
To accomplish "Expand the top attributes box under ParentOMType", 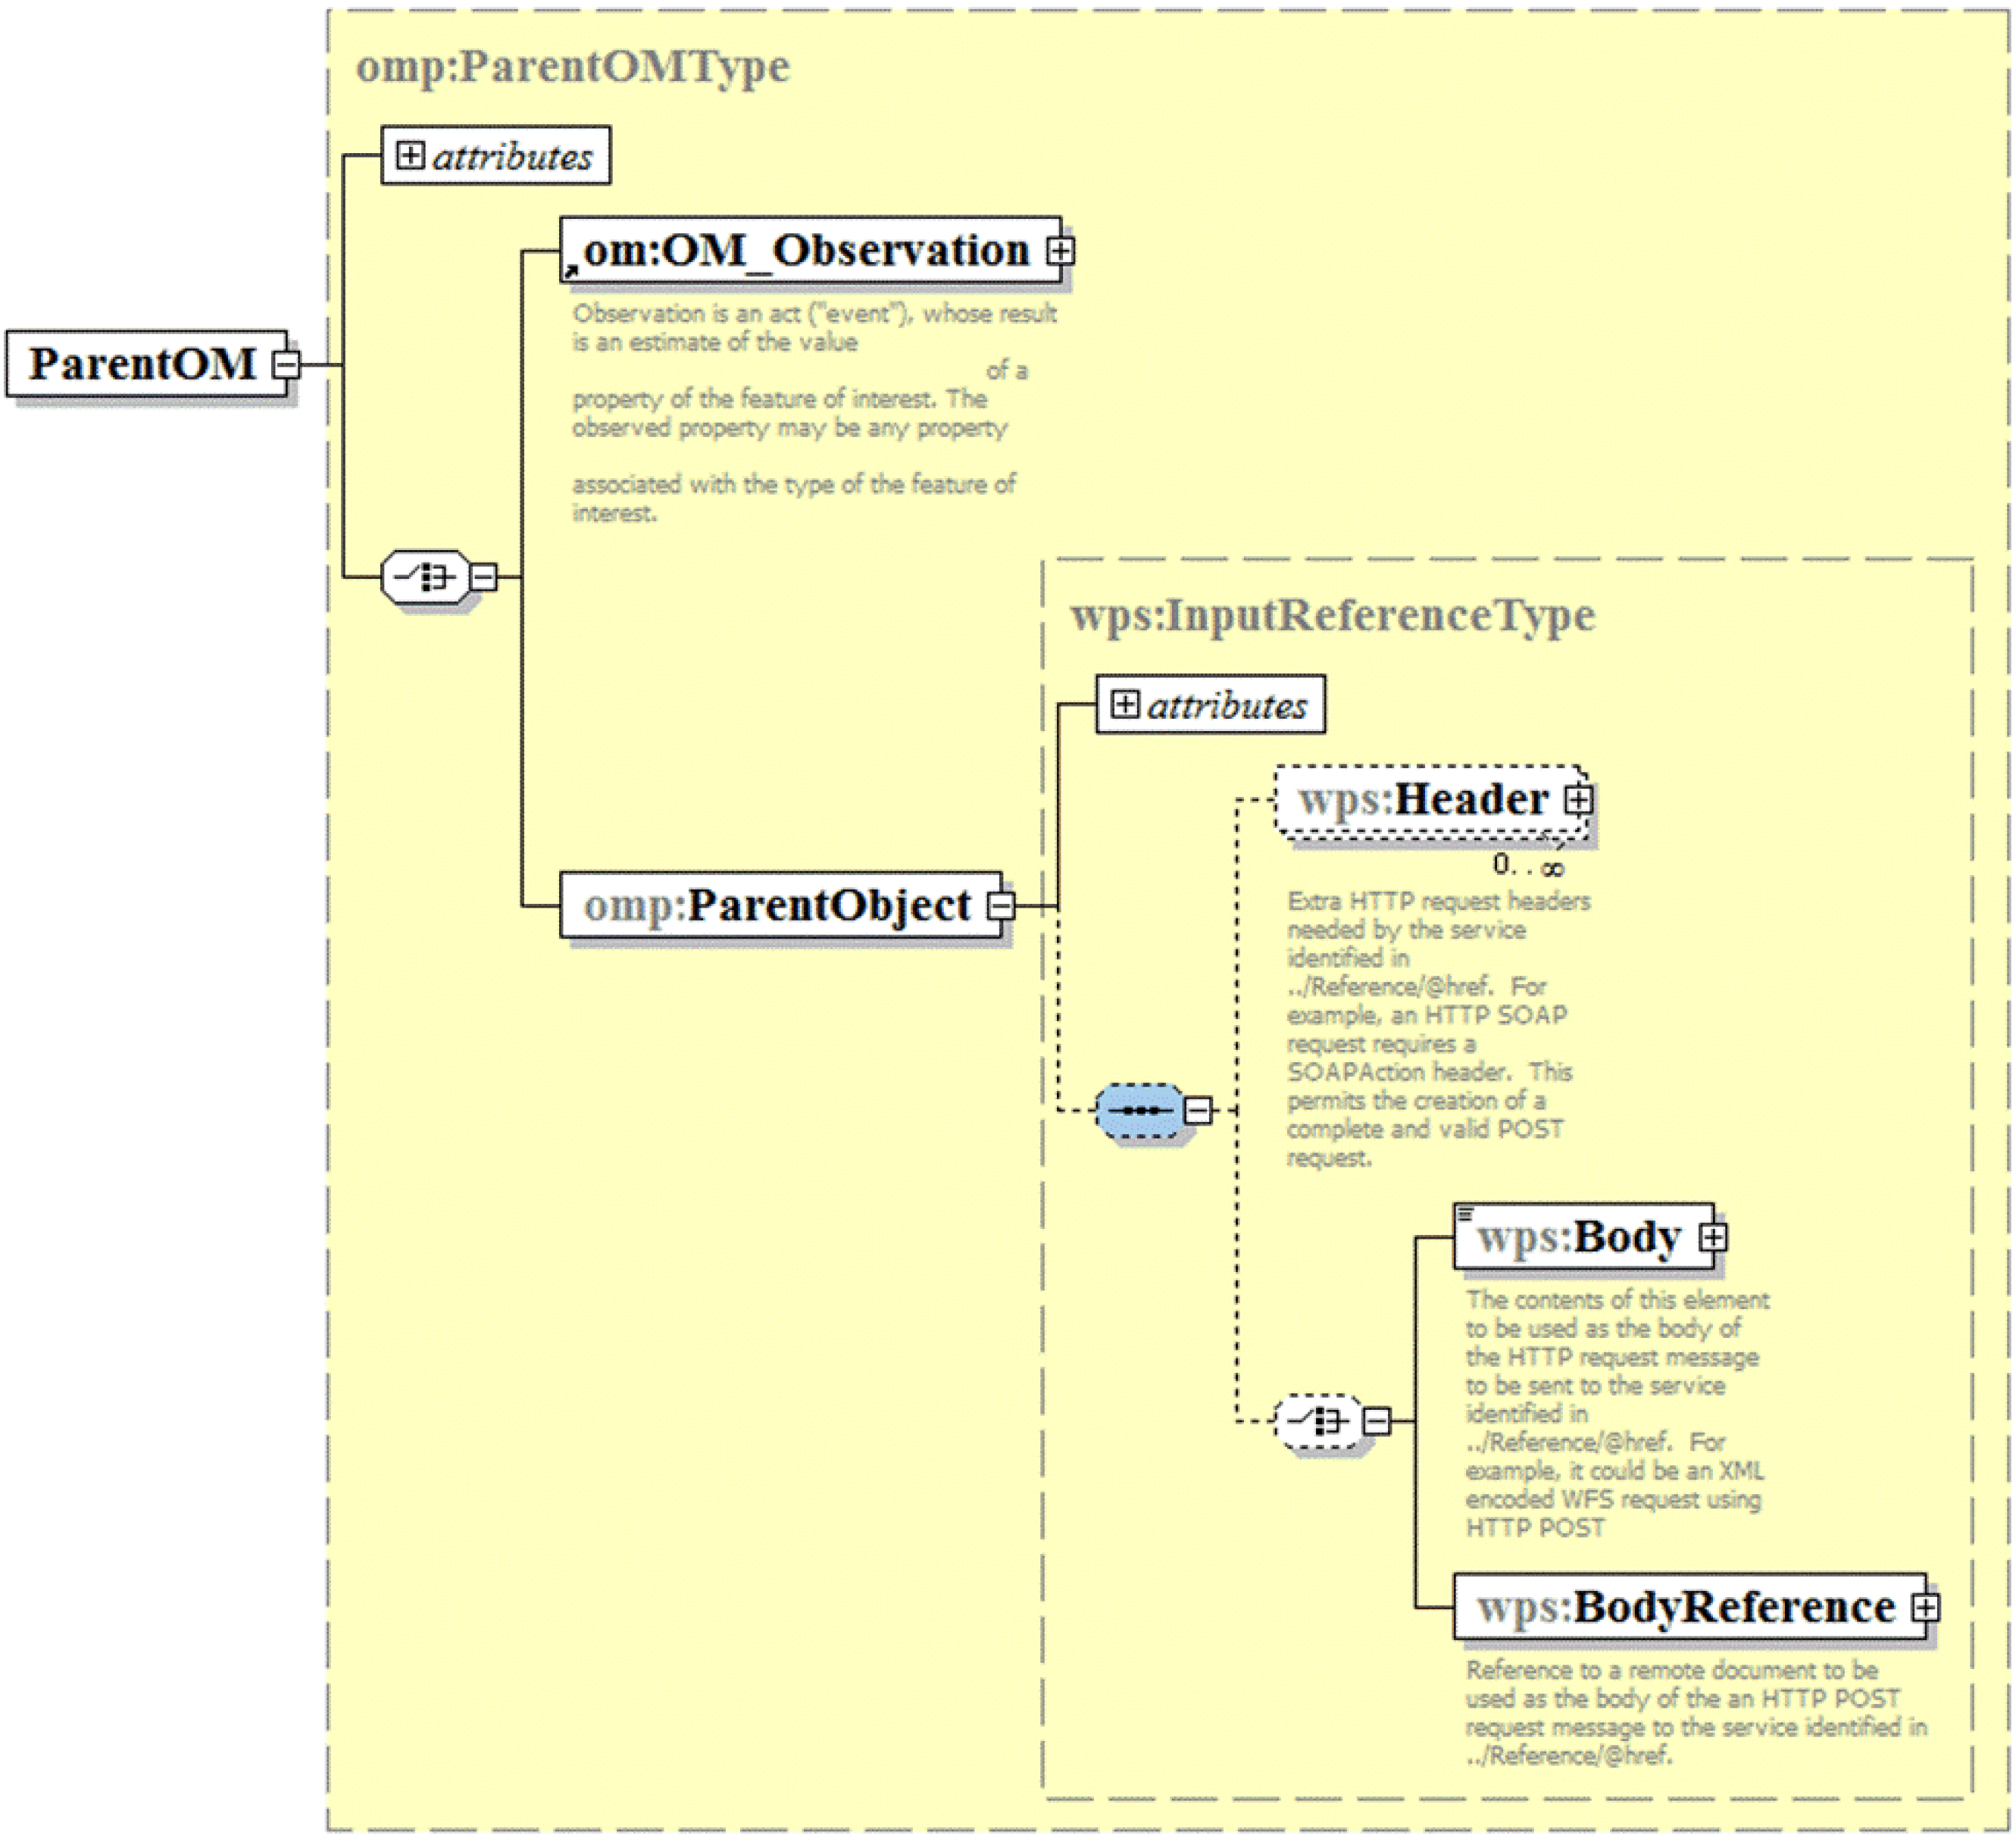I will [x=410, y=155].
